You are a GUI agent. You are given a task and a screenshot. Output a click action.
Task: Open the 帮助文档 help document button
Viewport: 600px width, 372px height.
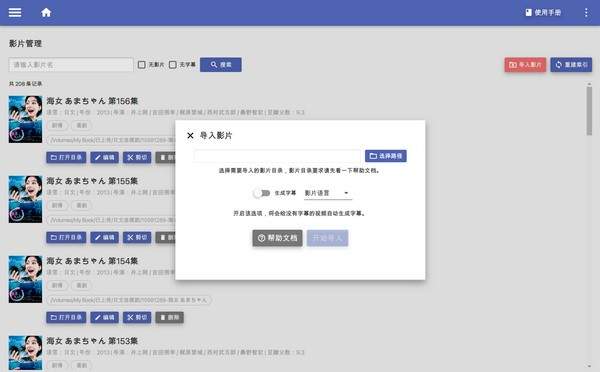click(277, 238)
